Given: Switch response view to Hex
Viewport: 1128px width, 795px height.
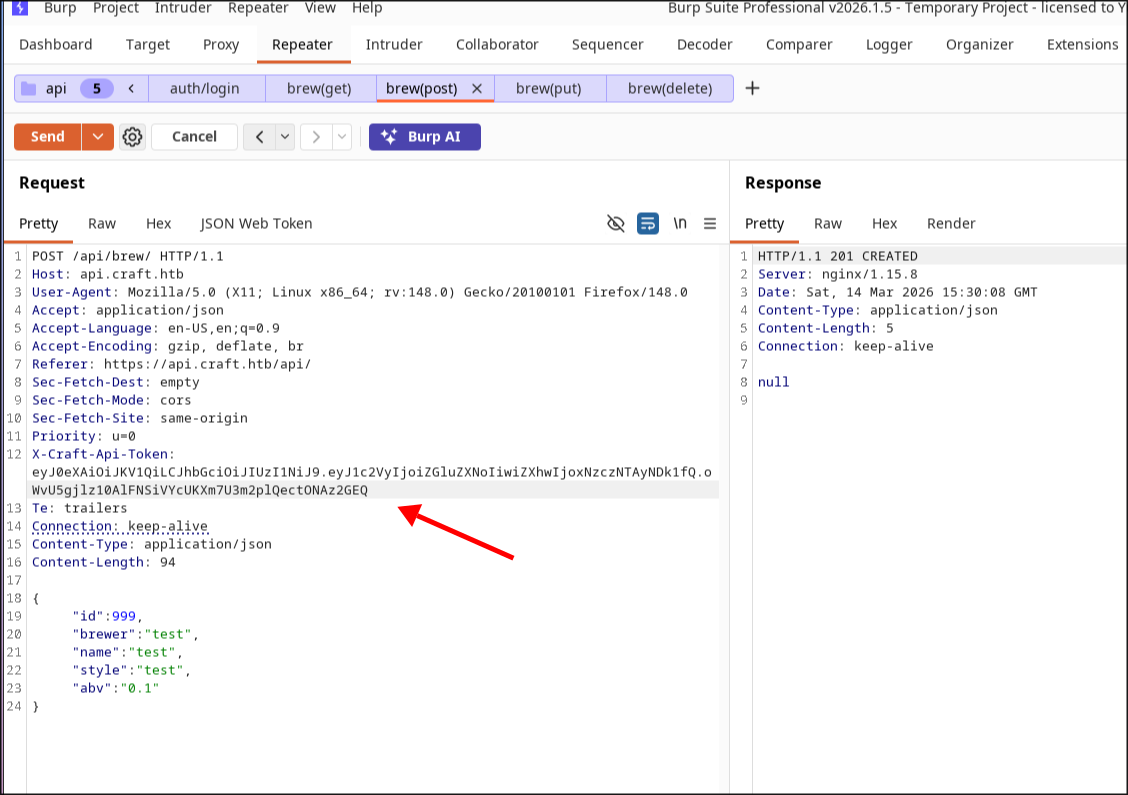Looking at the screenshot, I should coord(884,224).
